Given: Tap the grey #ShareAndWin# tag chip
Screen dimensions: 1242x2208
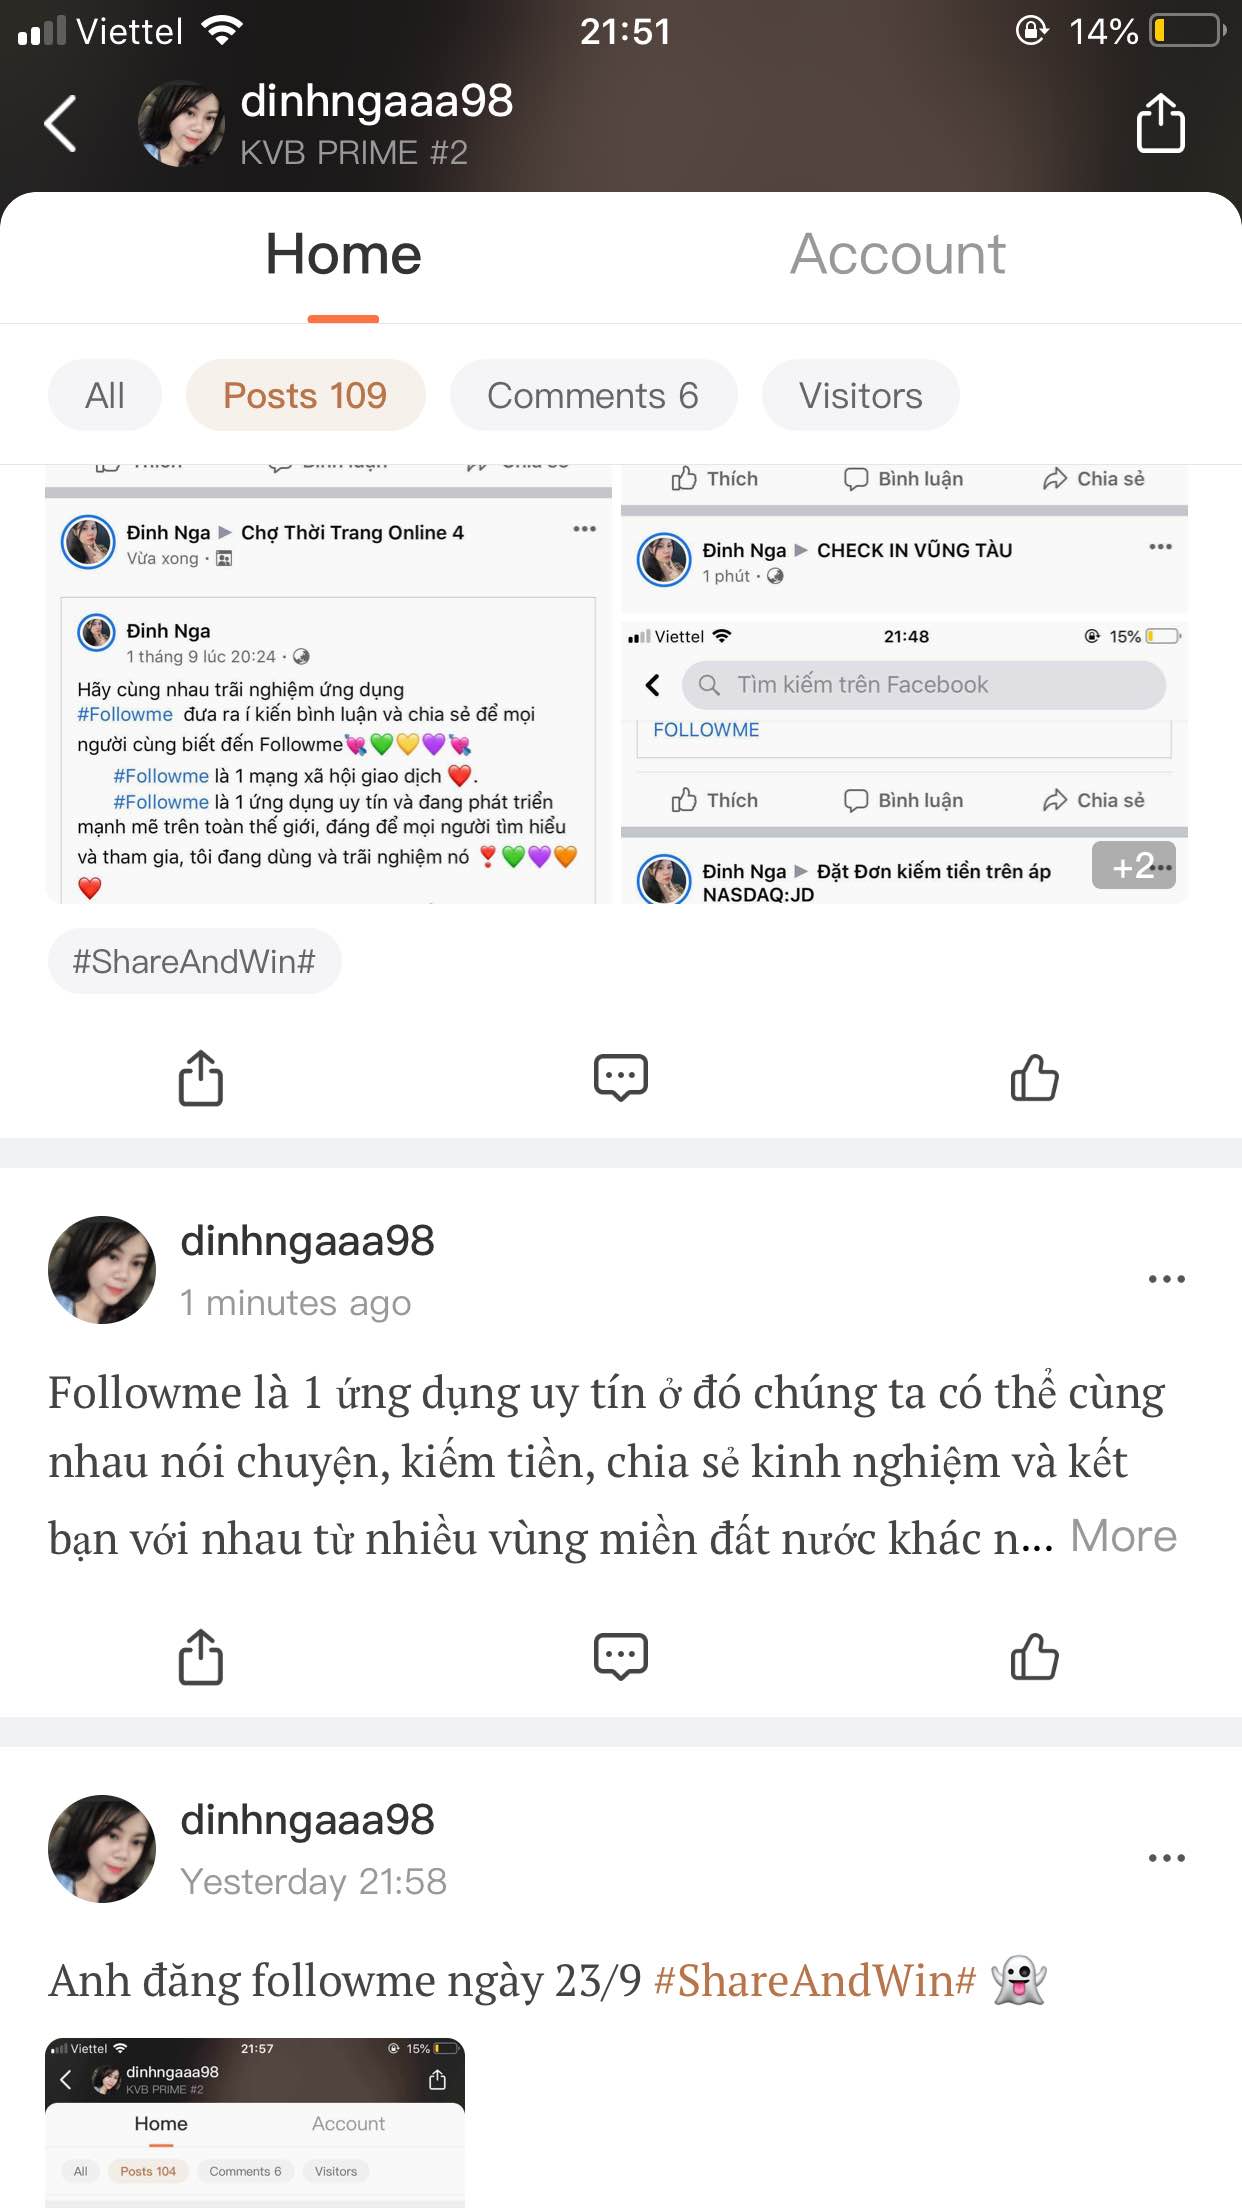Looking at the screenshot, I should pyautogui.click(x=194, y=961).
